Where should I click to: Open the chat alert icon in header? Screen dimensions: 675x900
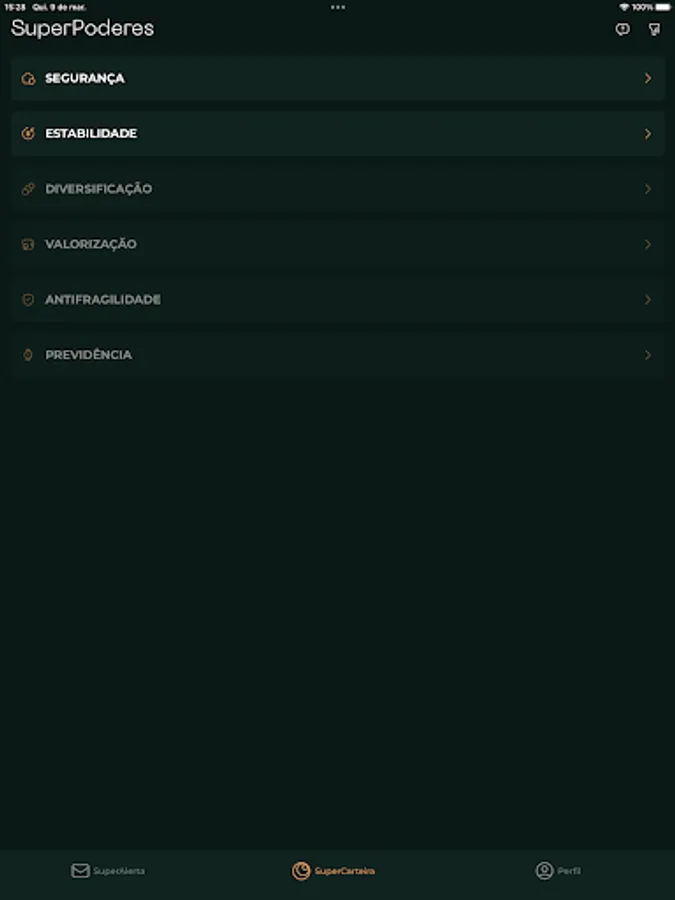pos(622,29)
